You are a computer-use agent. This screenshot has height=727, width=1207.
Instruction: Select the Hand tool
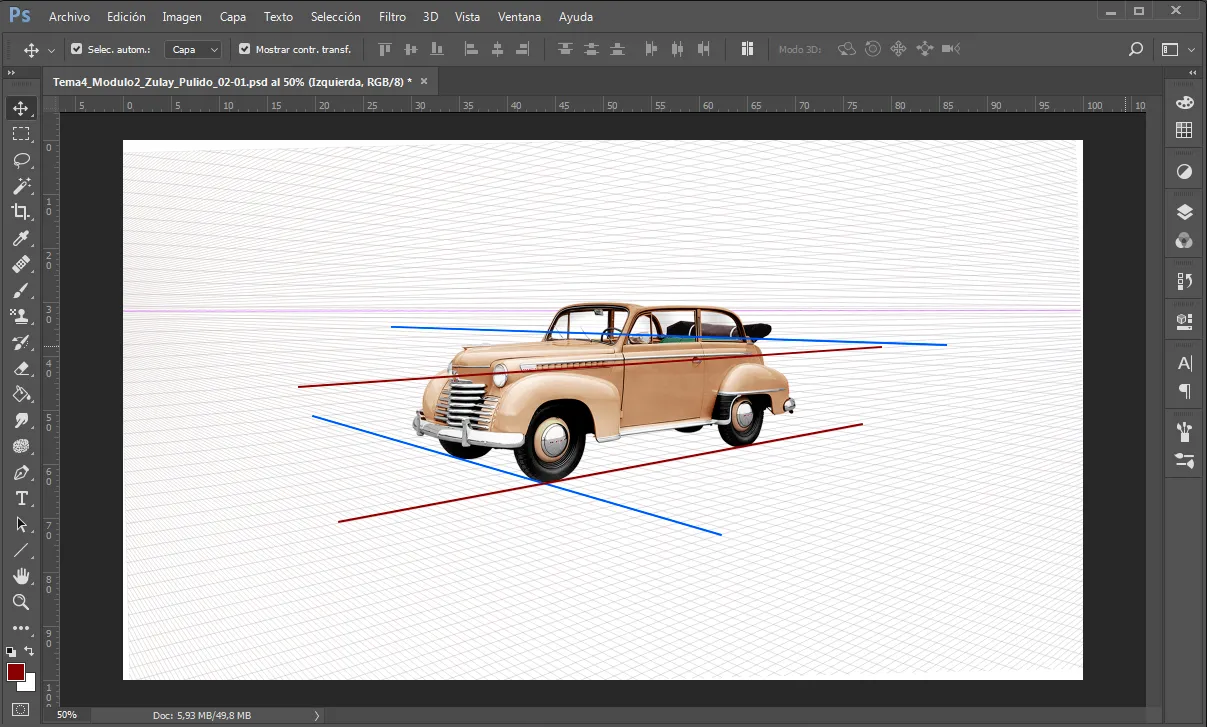(x=21, y=576)
